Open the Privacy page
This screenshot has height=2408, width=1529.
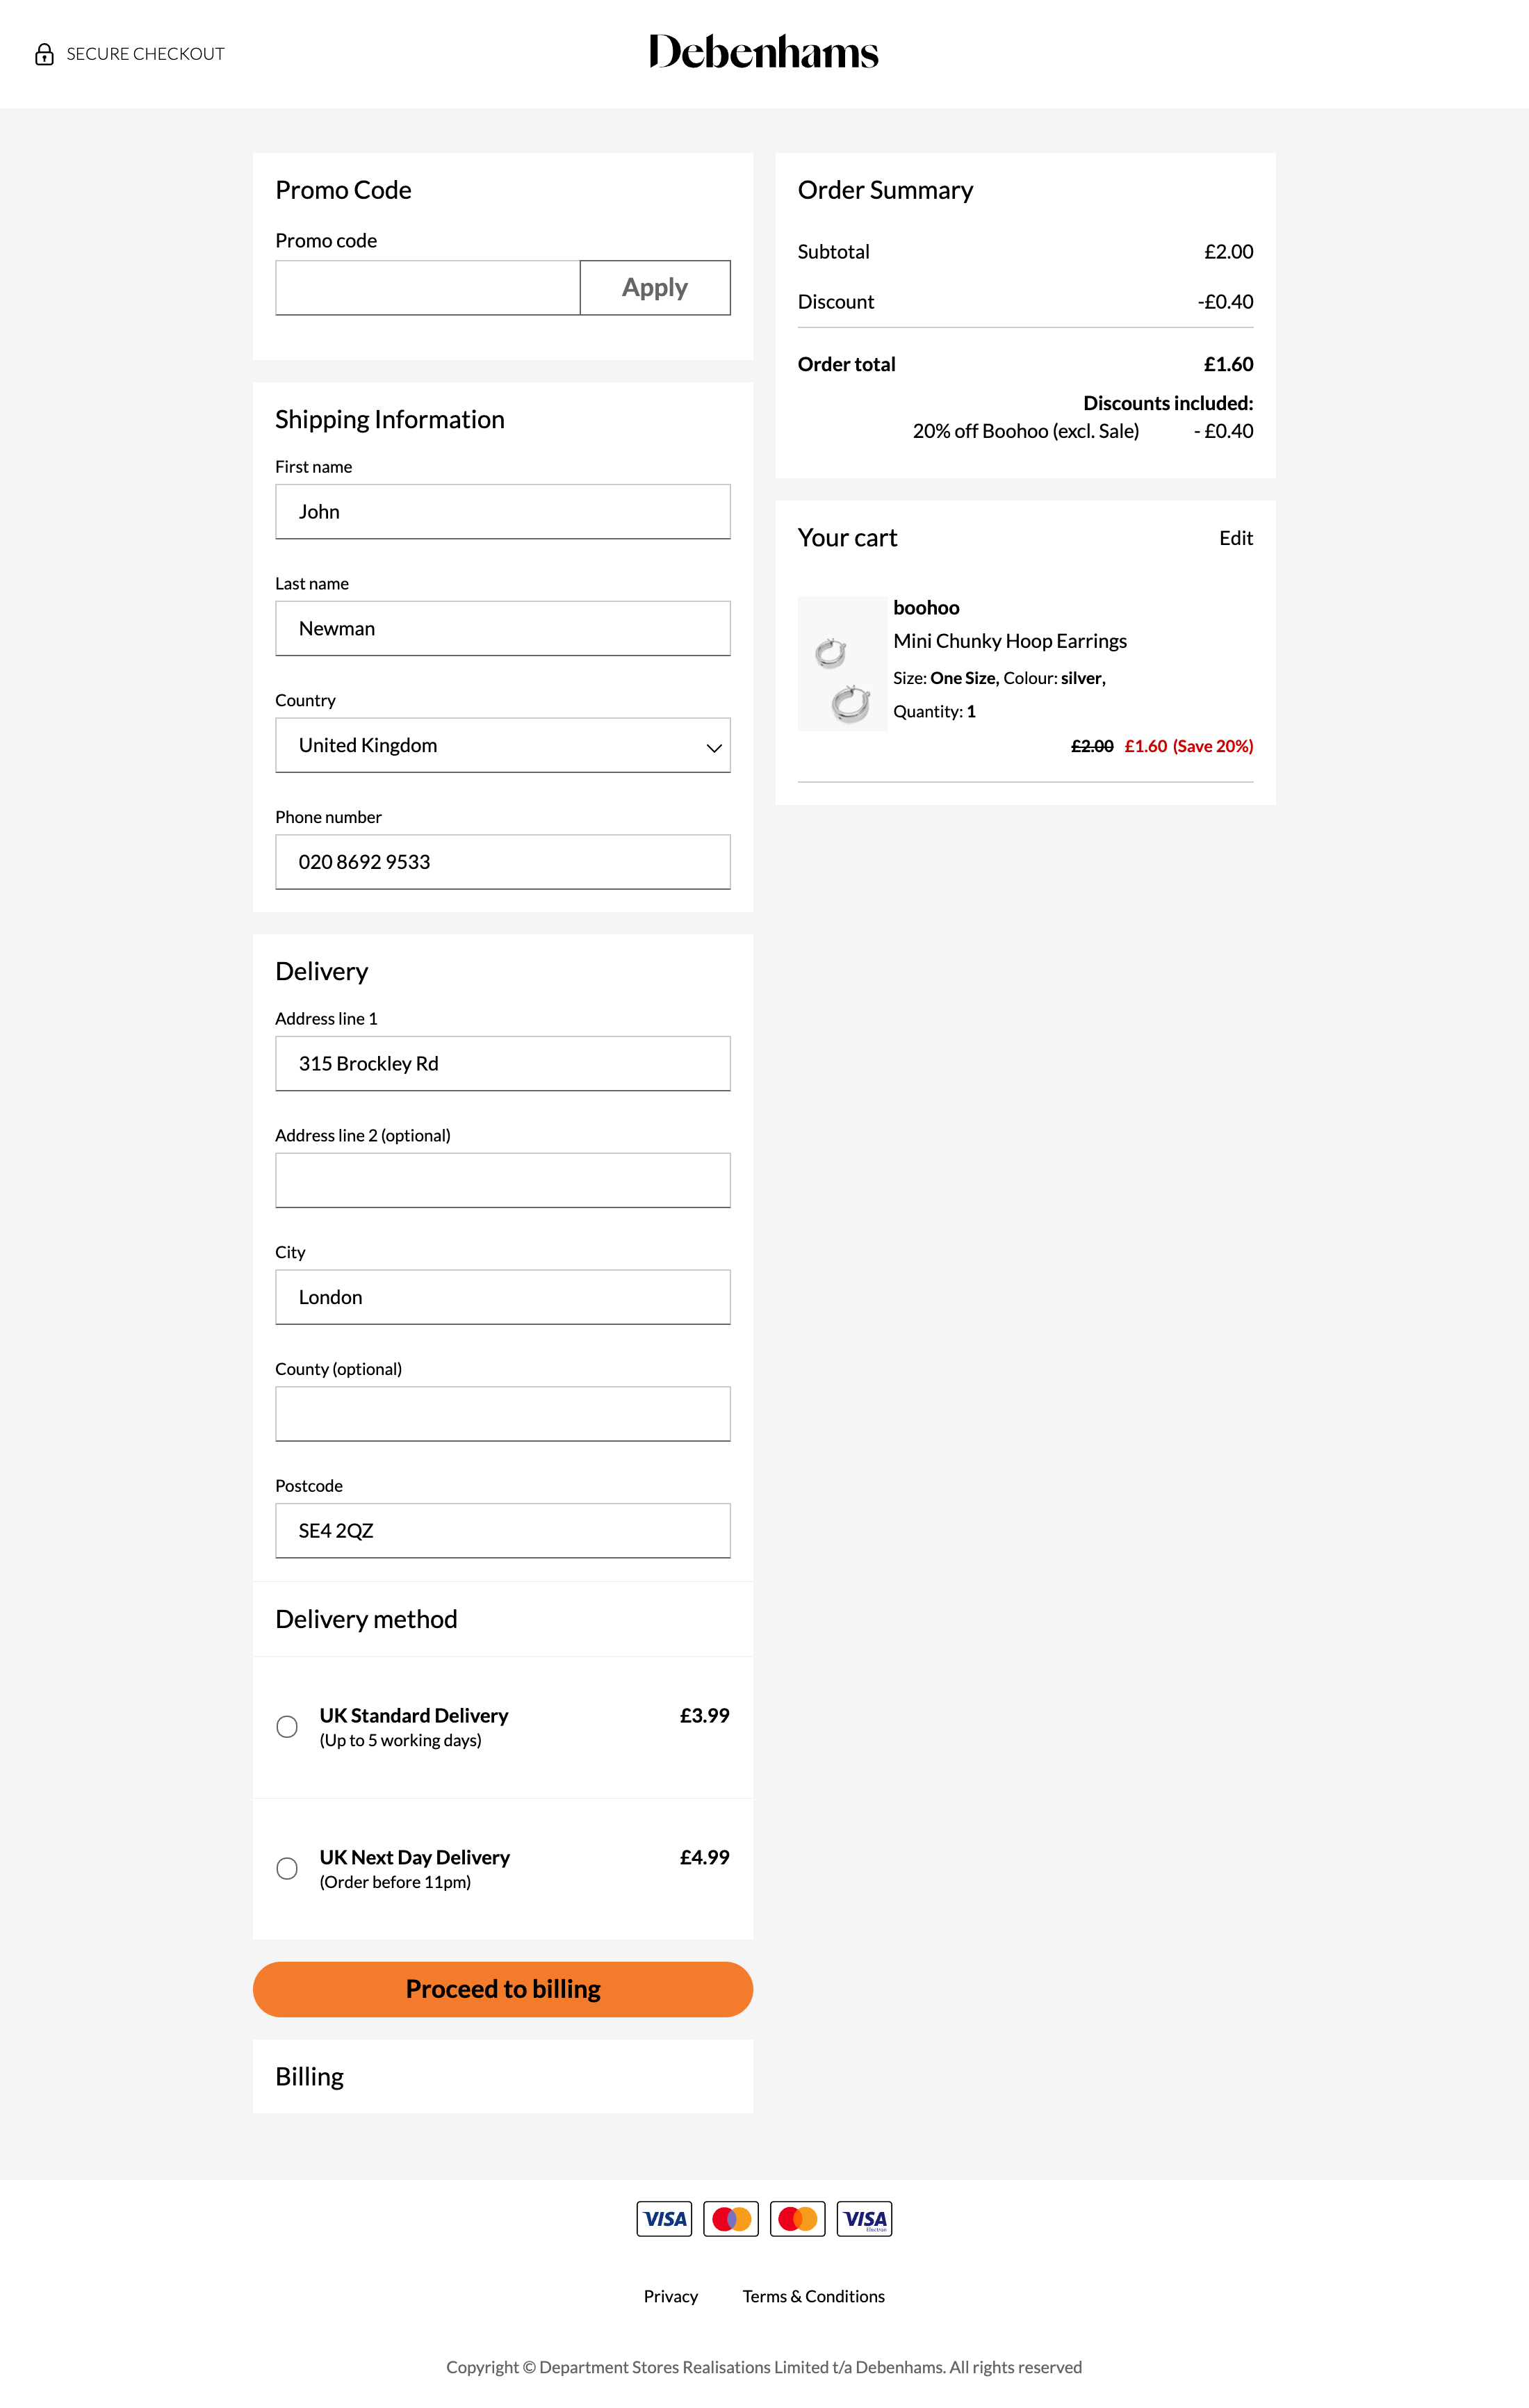670,2296
